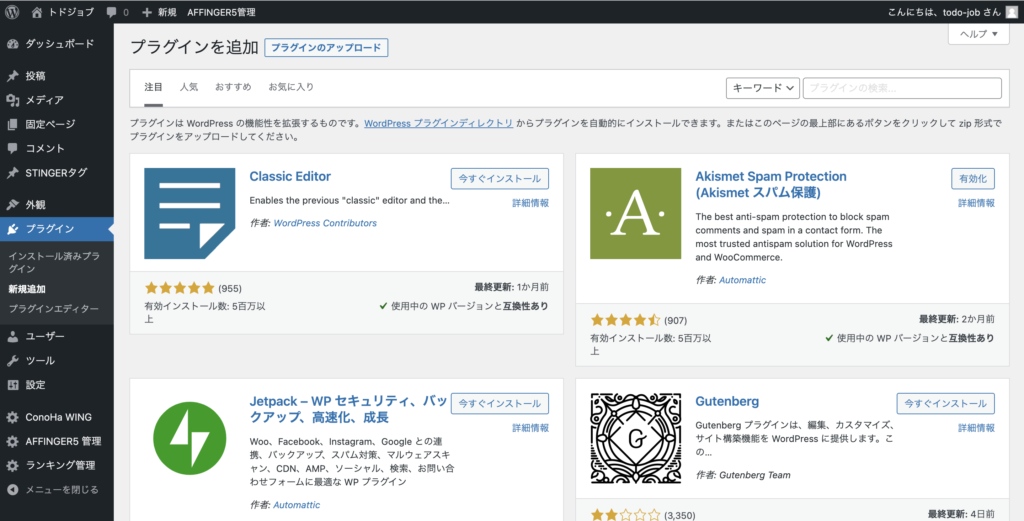Click the Akismet plugin logo image
Viewport: 1024px width, 521px height.
point(635,213)
